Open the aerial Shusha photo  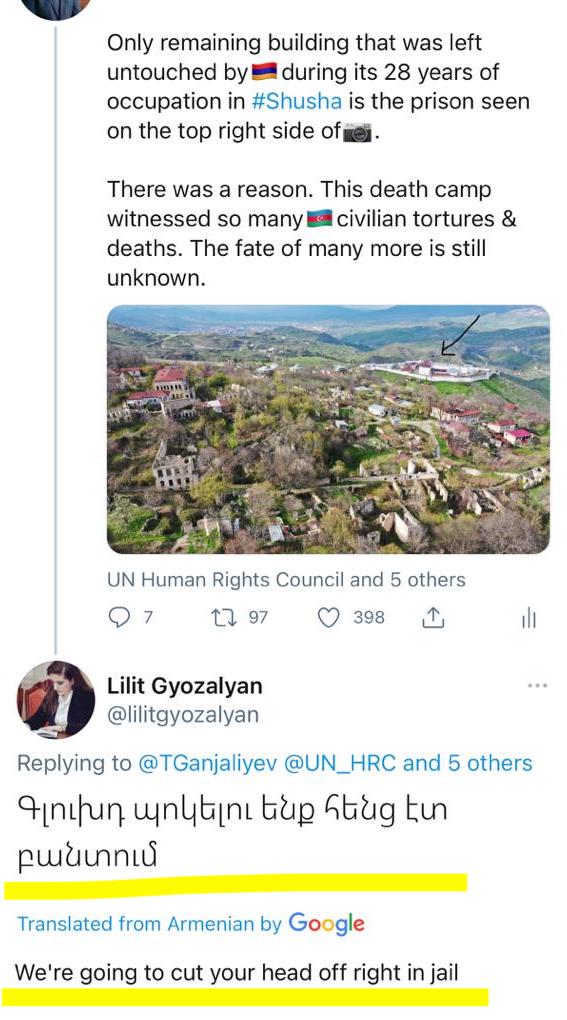click(328, 429)
